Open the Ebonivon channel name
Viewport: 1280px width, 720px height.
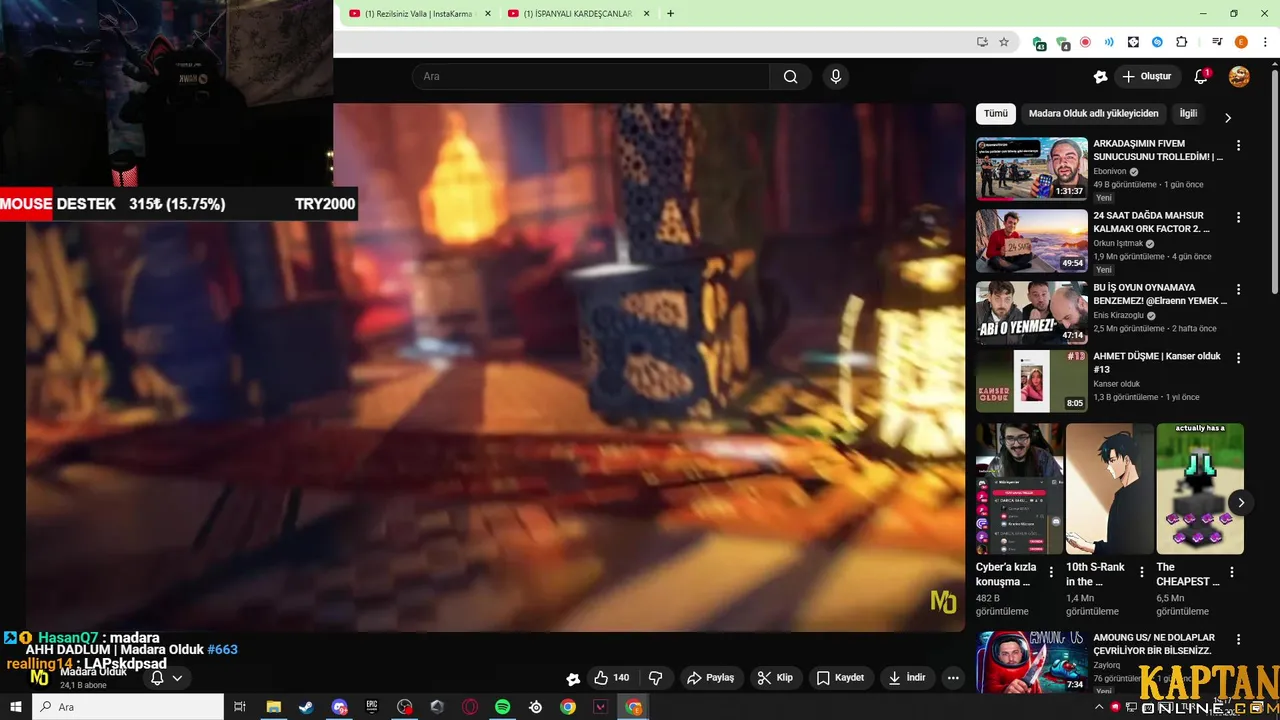coord(1110,171)
